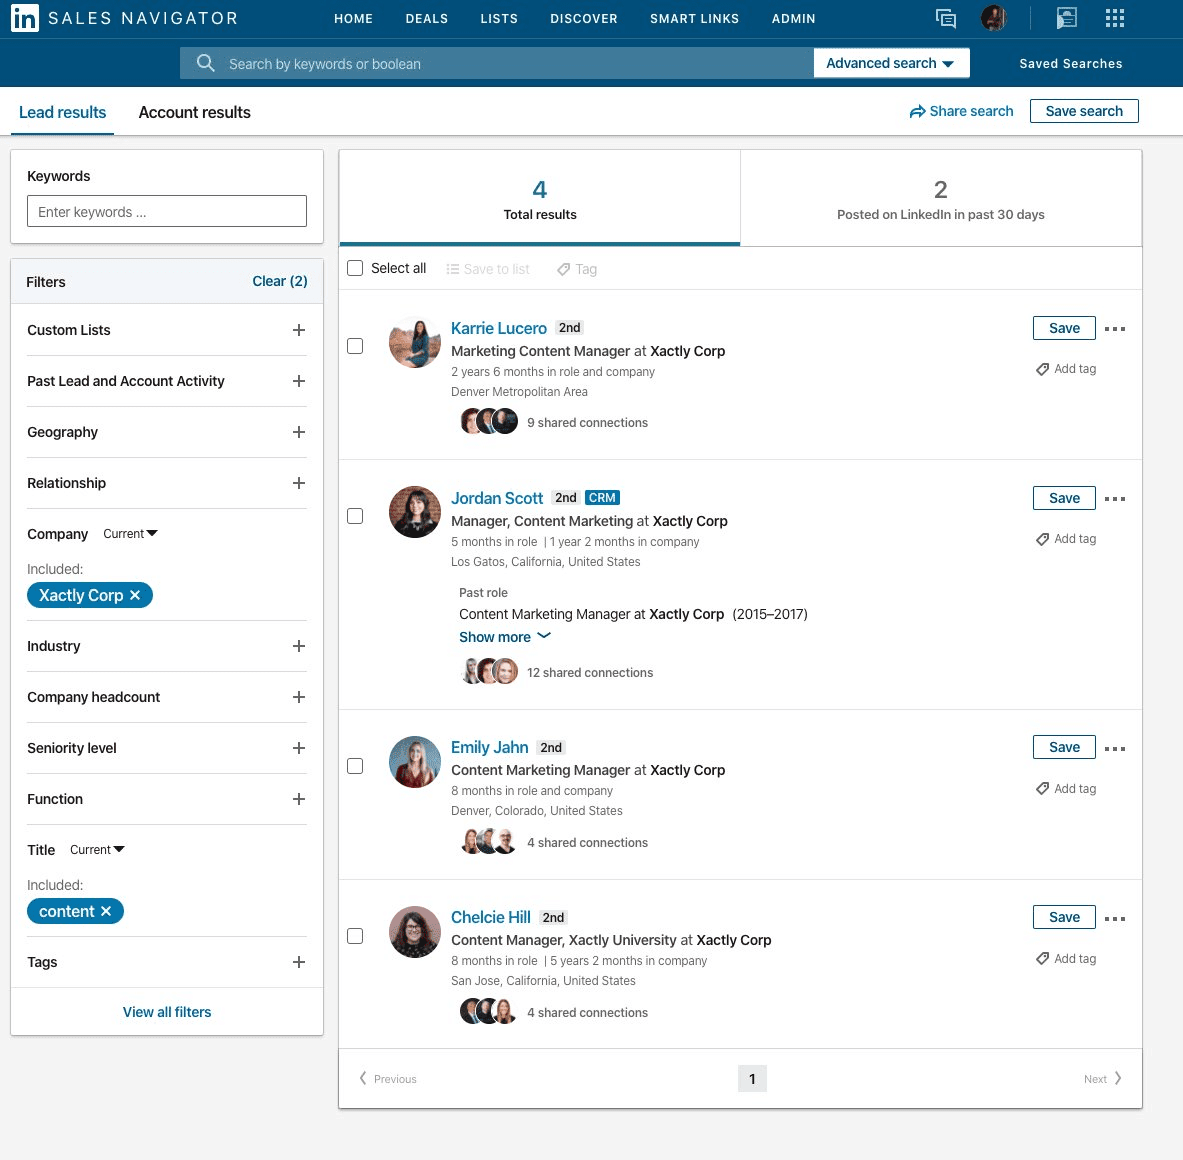Save lead Jordan Scott
1183x1160 pixels.
[1064, 498]
